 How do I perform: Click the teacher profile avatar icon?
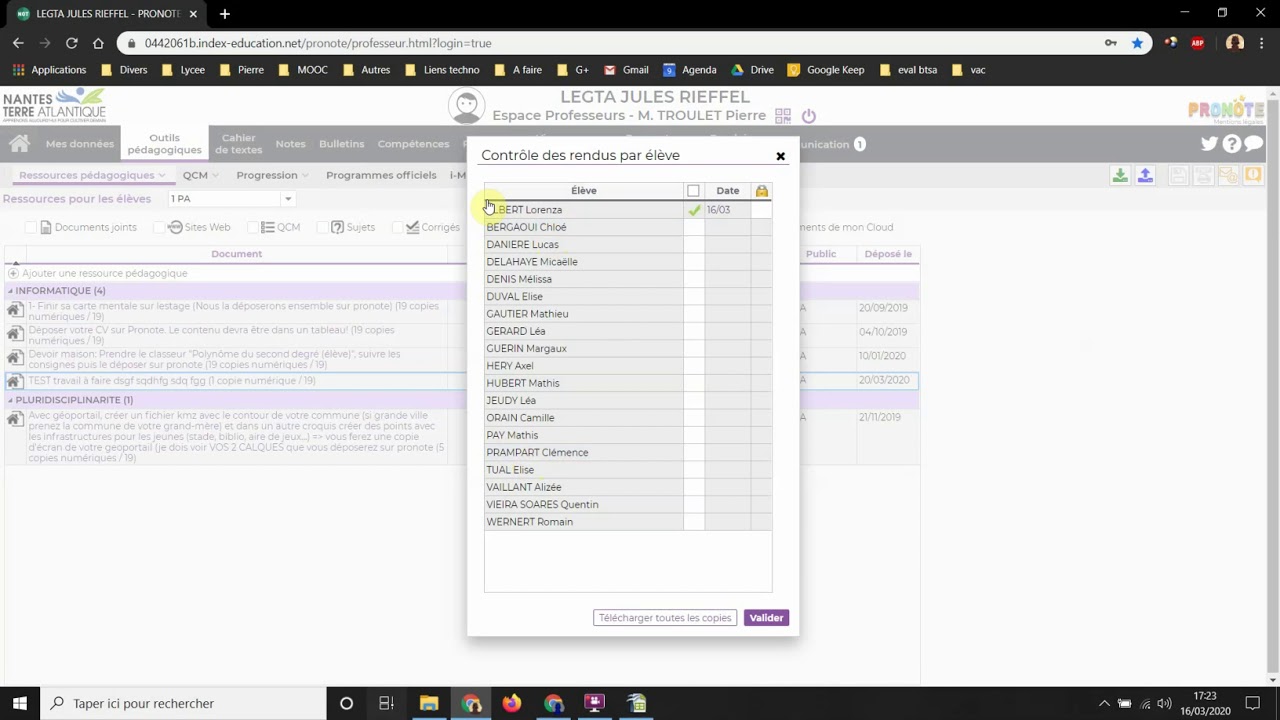coord(466,107)
